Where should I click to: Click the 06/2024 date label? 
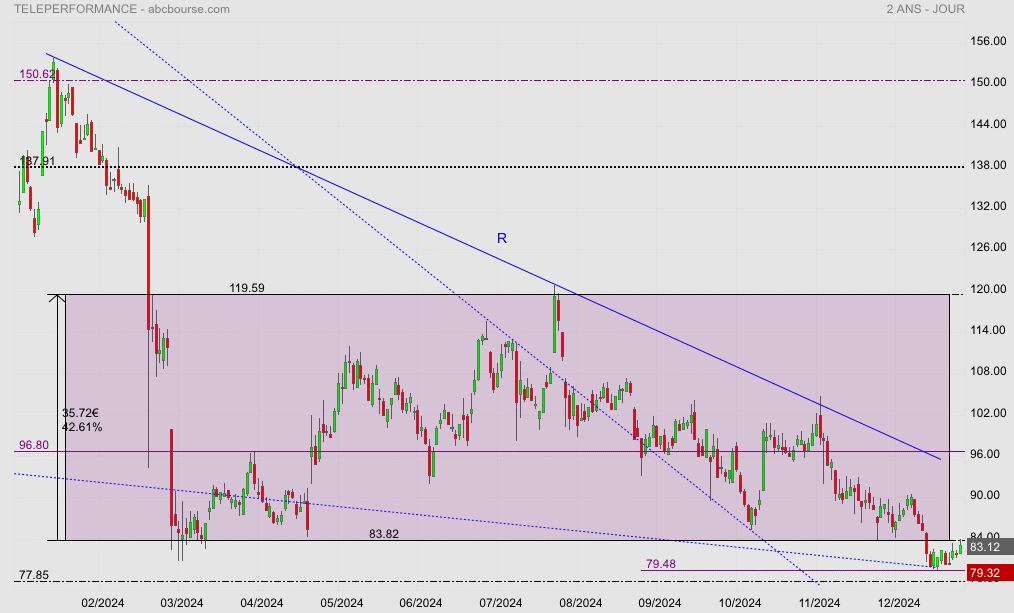[x=421, y=603]
